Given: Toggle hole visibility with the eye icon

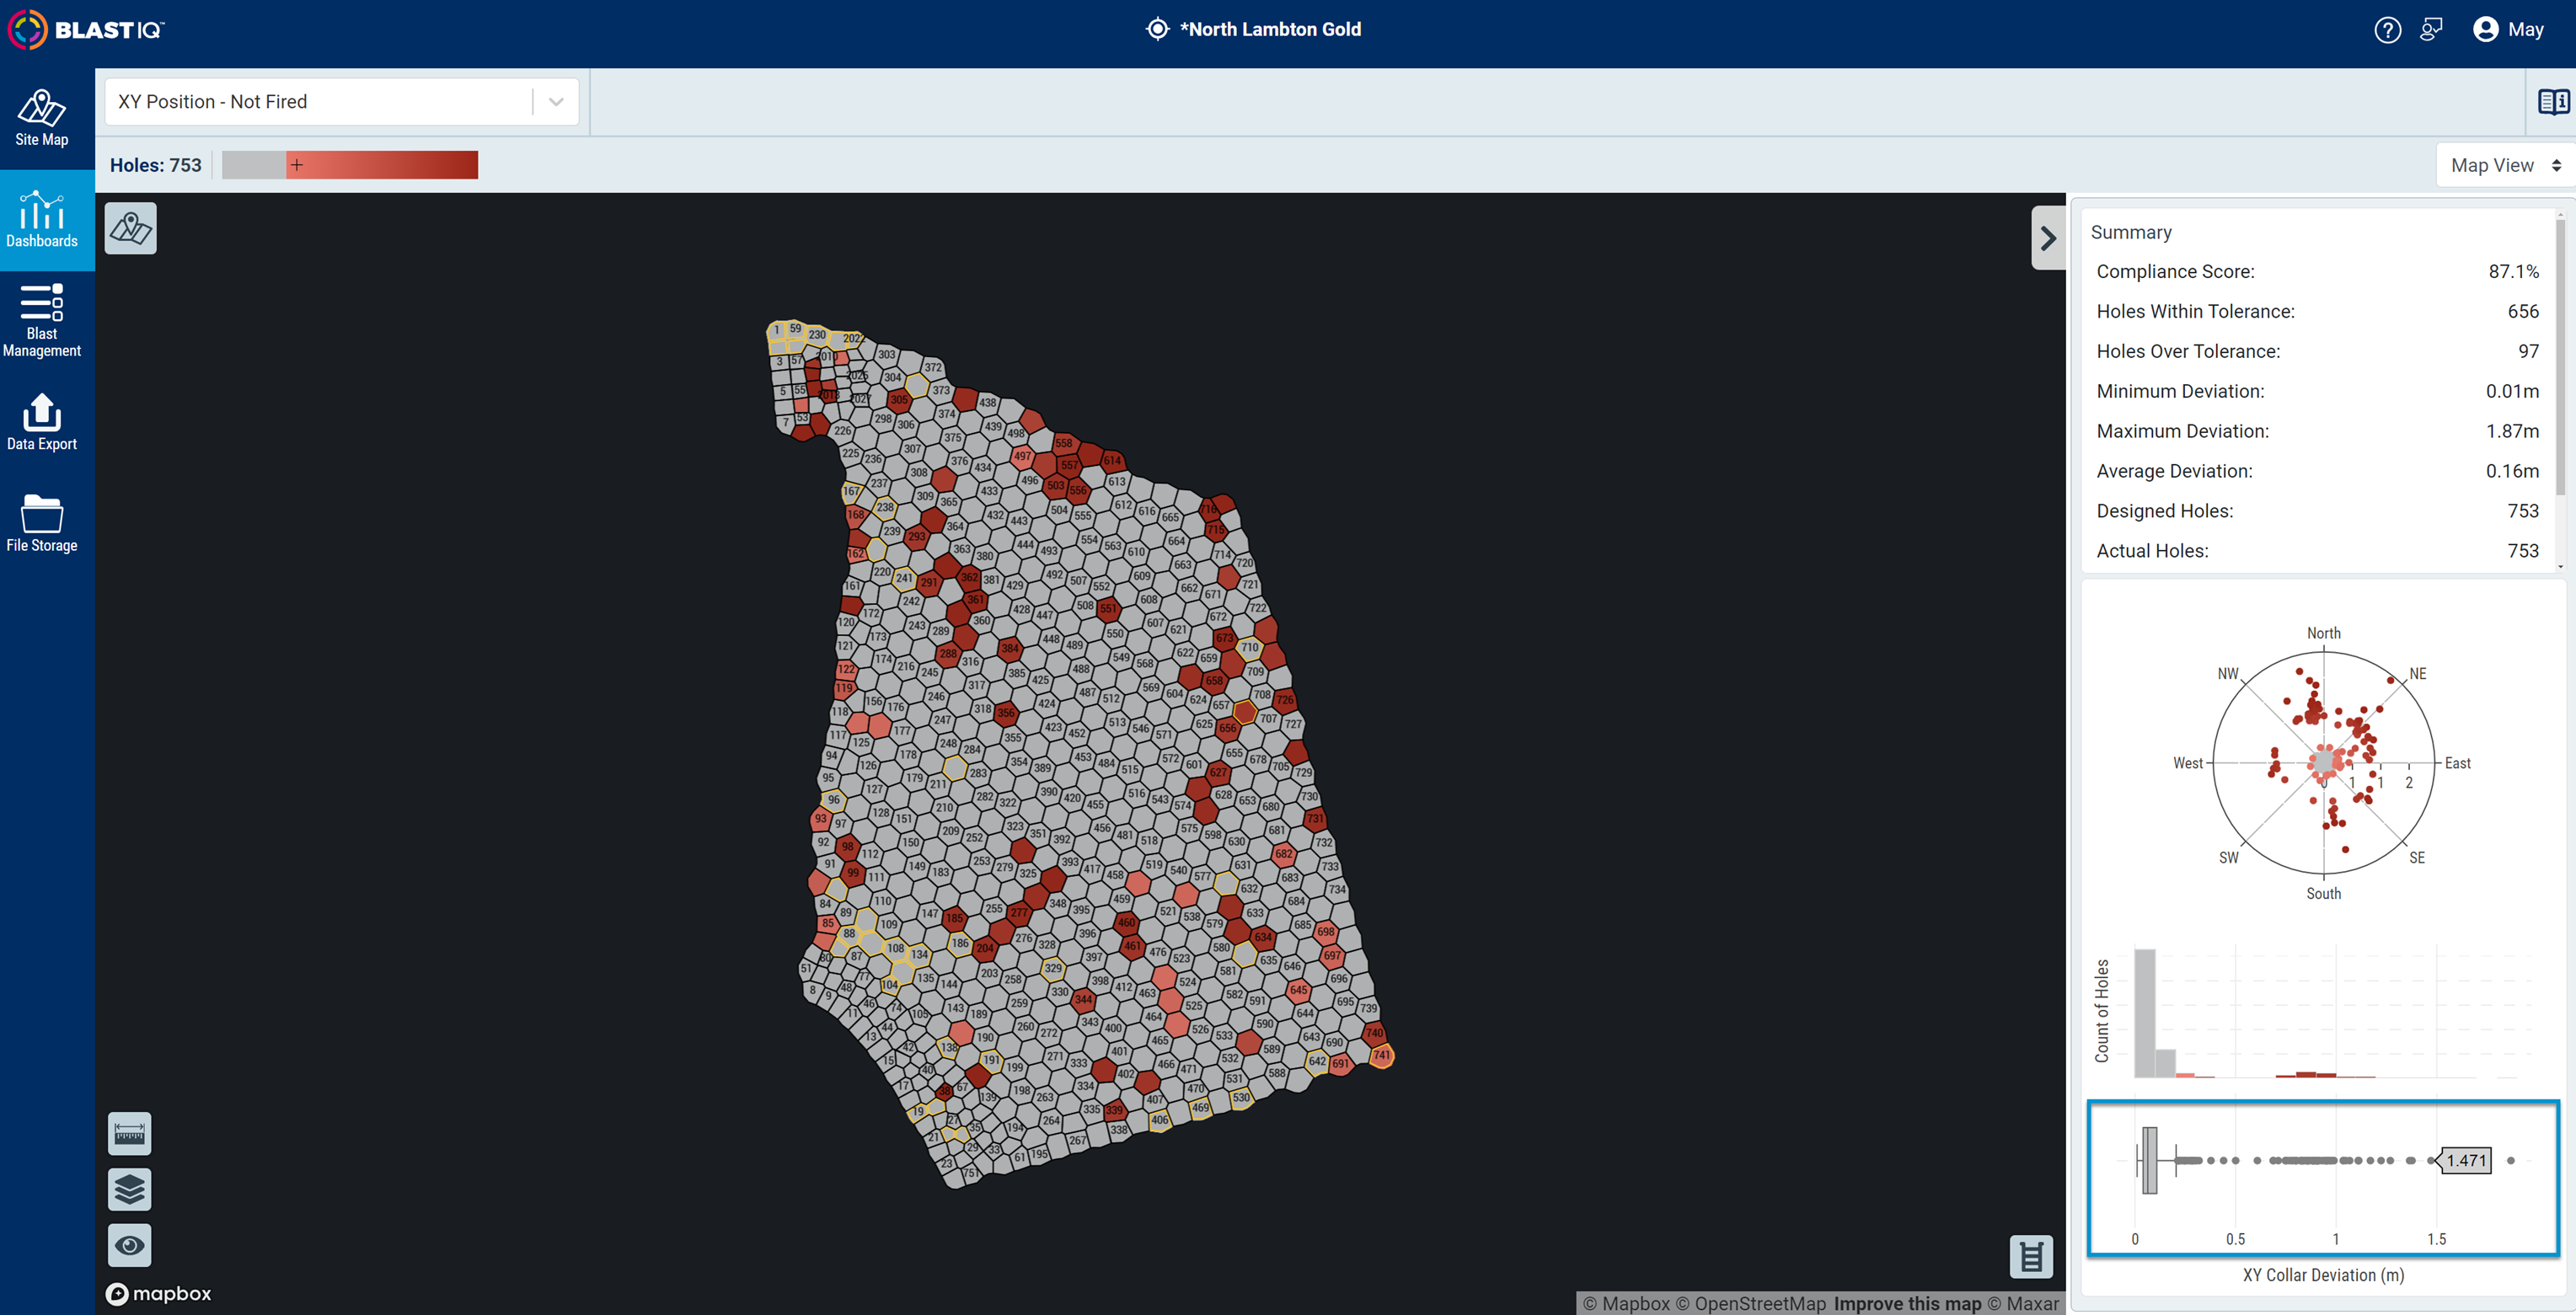Looking at the screenshot, I should click(x=129, y=1244).
